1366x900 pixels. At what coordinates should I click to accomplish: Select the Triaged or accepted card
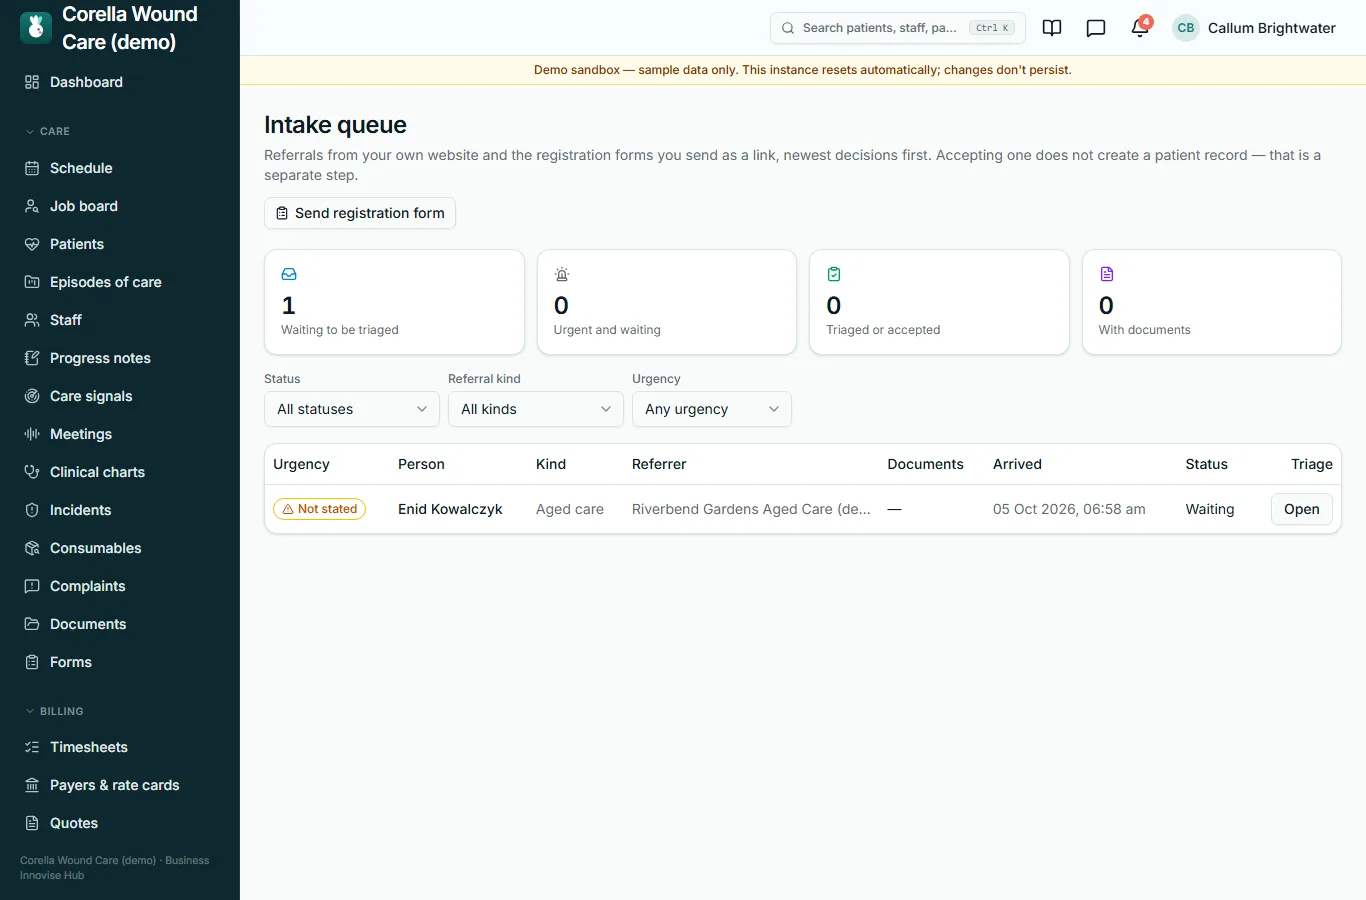[939, 302]
